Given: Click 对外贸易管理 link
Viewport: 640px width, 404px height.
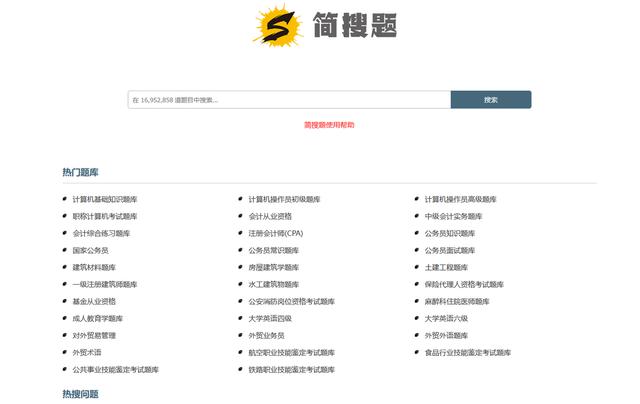Looking at the screenshot, I should coord(94,335).
